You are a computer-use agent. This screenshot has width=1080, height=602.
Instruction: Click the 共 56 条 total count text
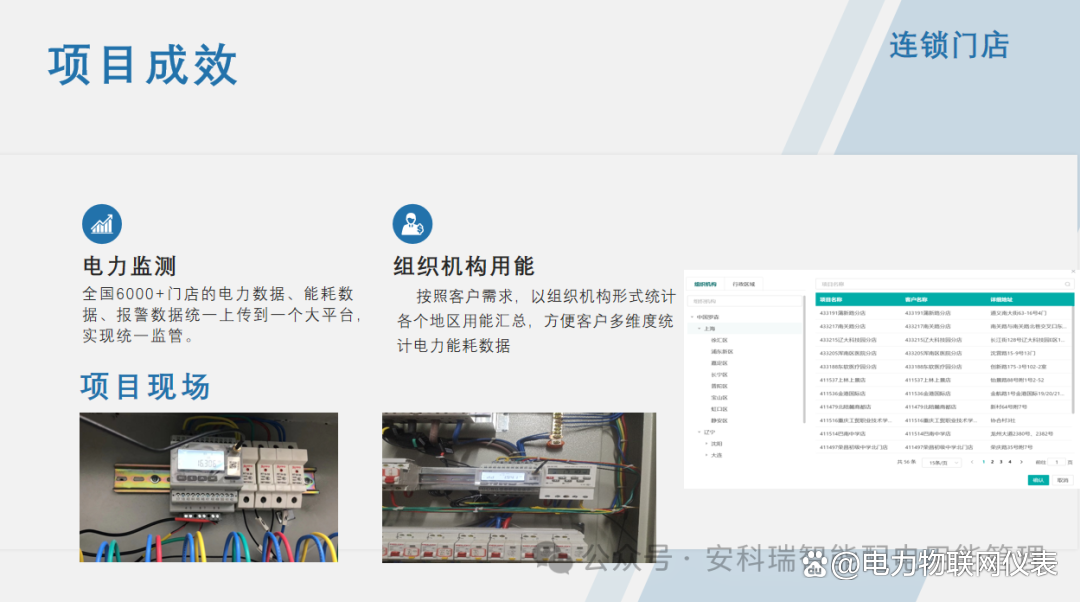click(906, 462)
